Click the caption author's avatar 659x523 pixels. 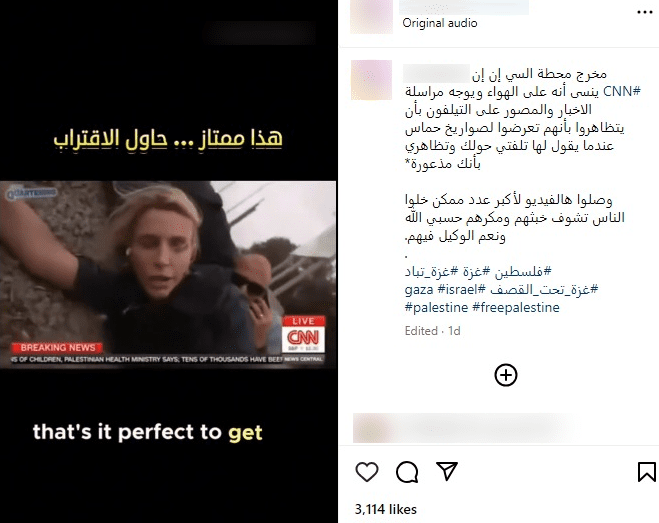[372, 80]
